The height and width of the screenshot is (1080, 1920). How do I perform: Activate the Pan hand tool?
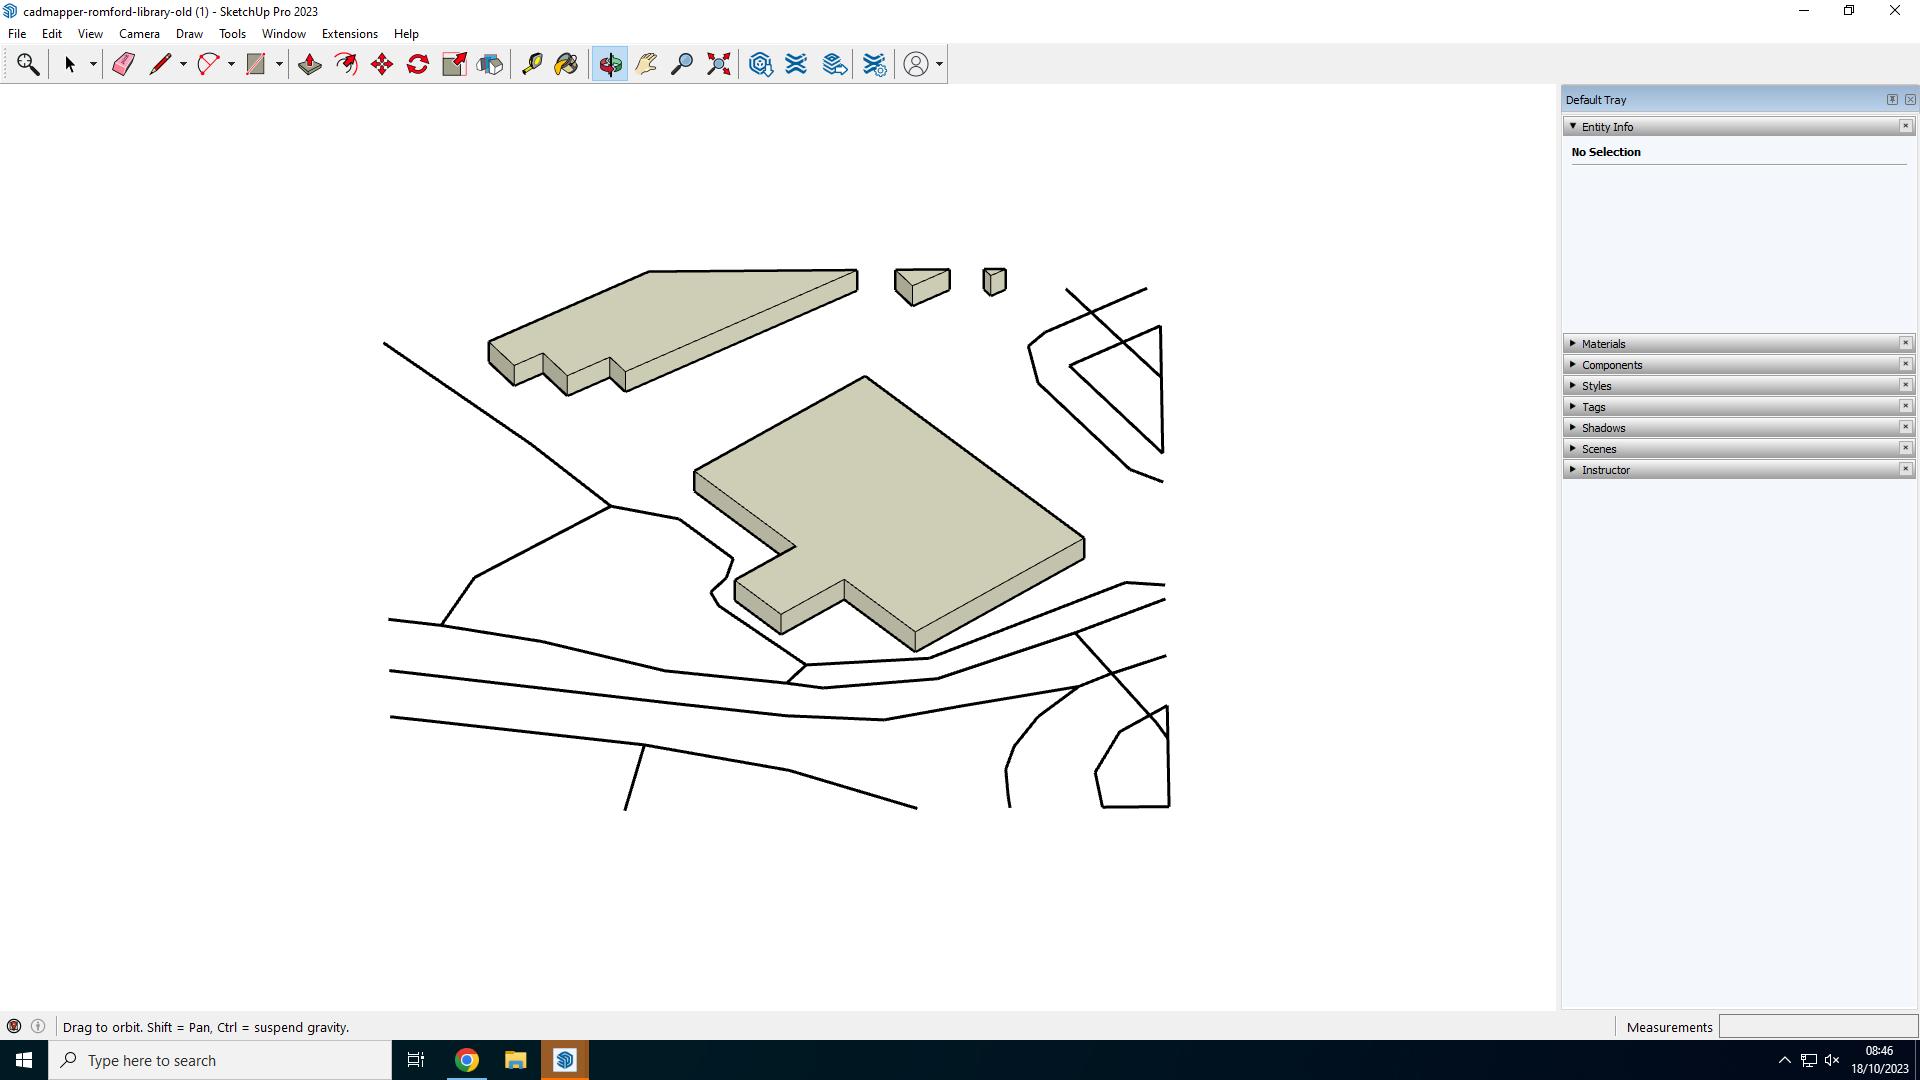[646, 64]
